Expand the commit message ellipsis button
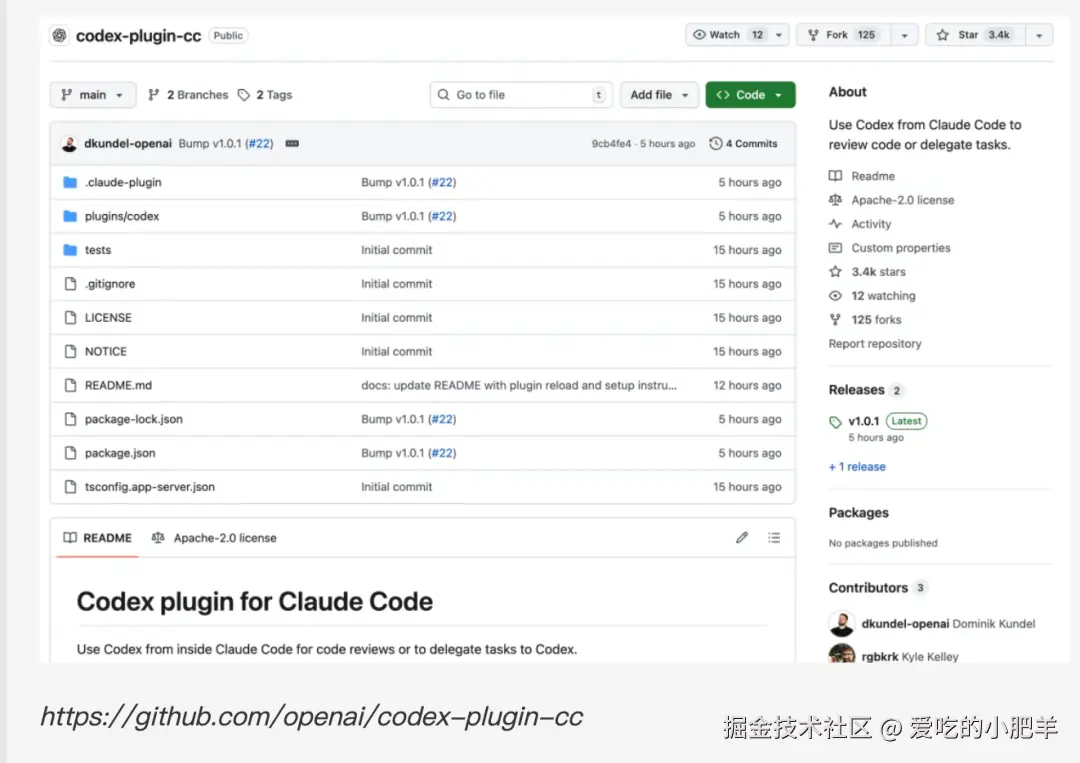Viewport: 1080px width, 763px height. click(292, 143)
